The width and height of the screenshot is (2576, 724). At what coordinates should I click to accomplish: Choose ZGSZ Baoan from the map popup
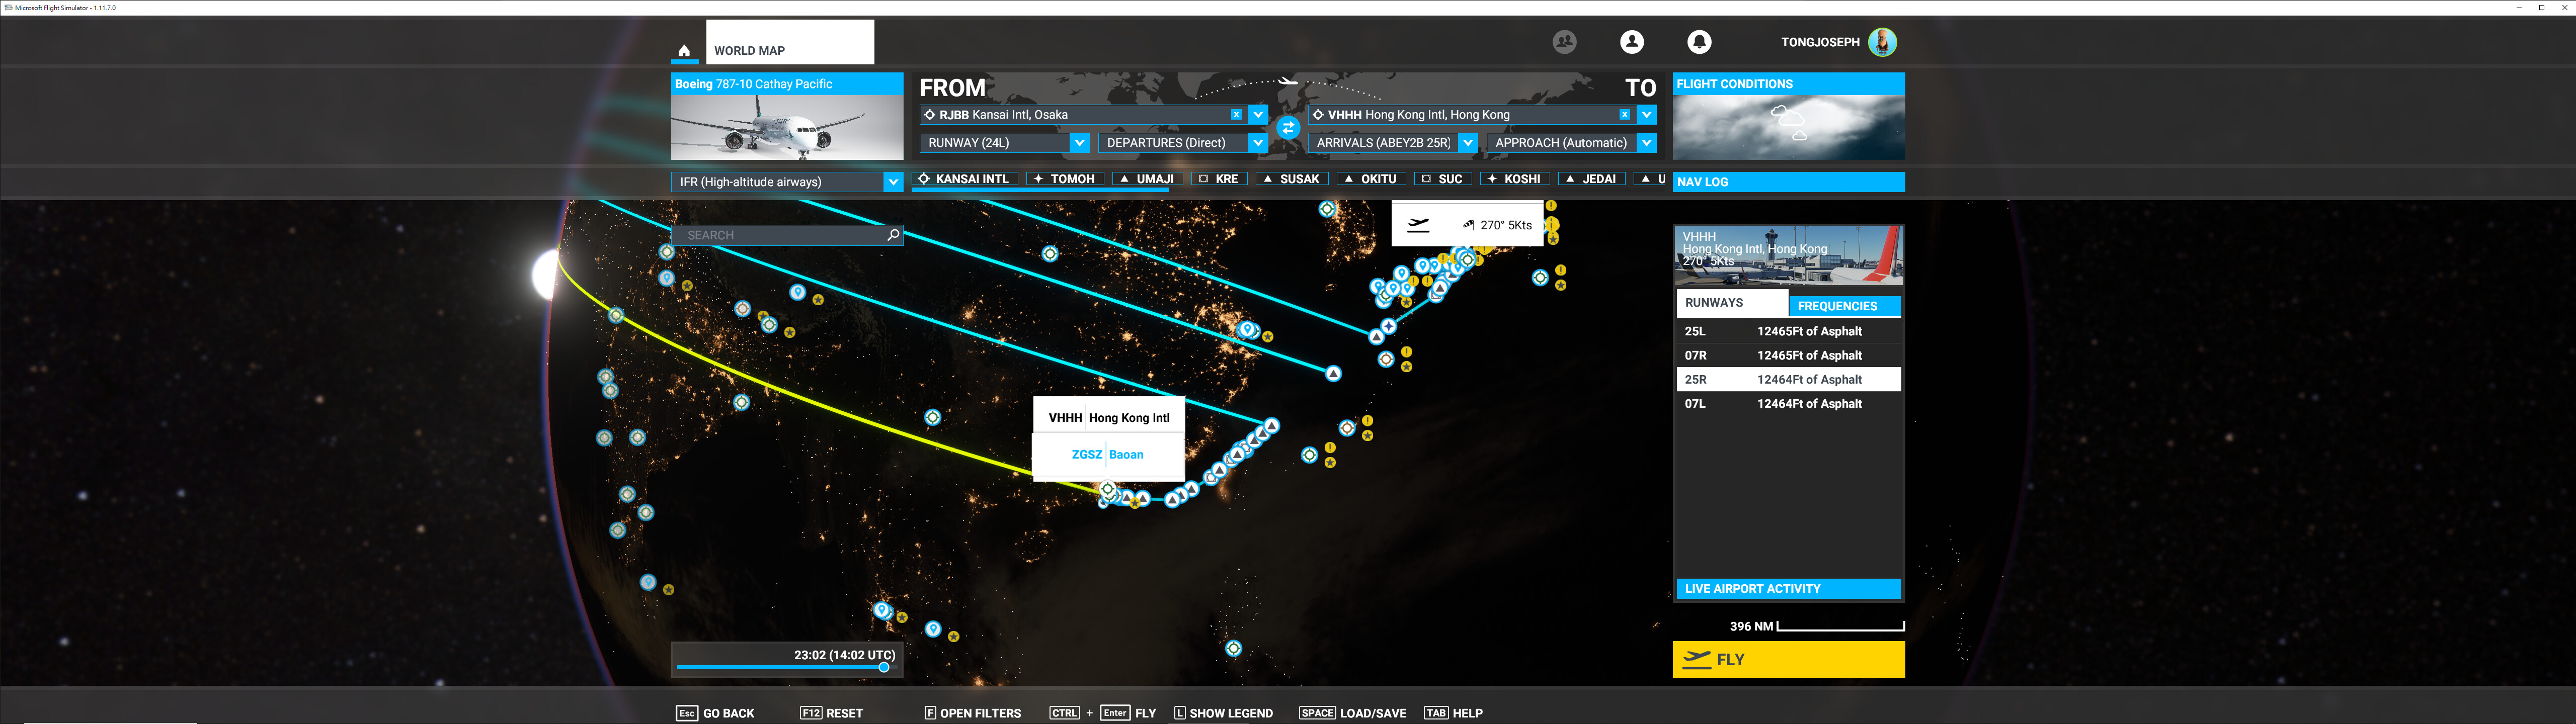pos(1108,455)
